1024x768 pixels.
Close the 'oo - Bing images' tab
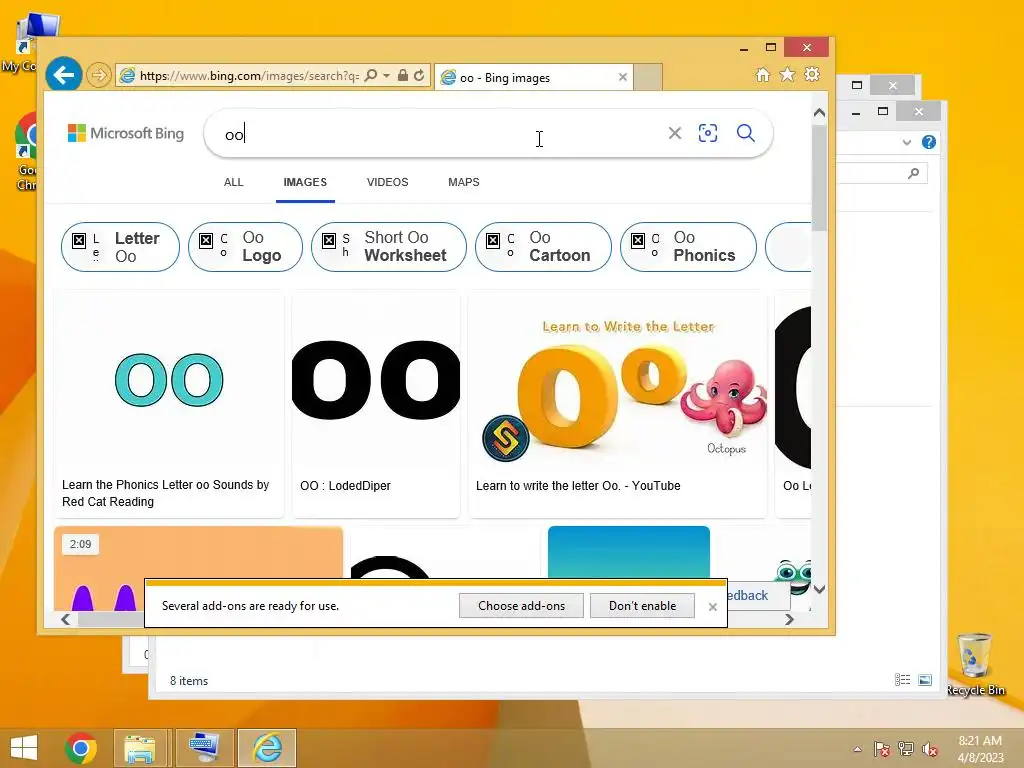pos(623,77)
